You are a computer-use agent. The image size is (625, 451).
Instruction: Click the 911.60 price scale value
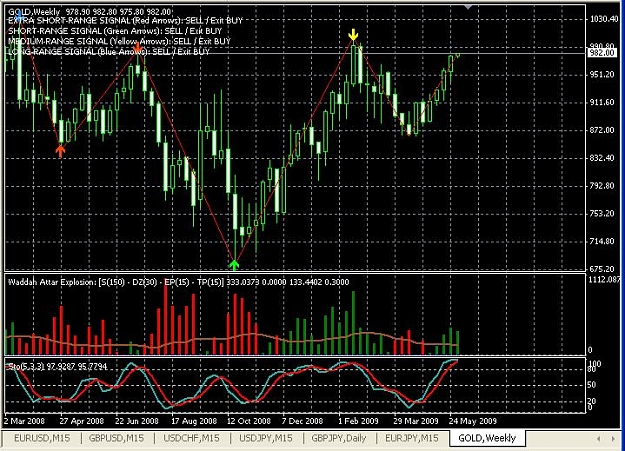tap(602, 102)
